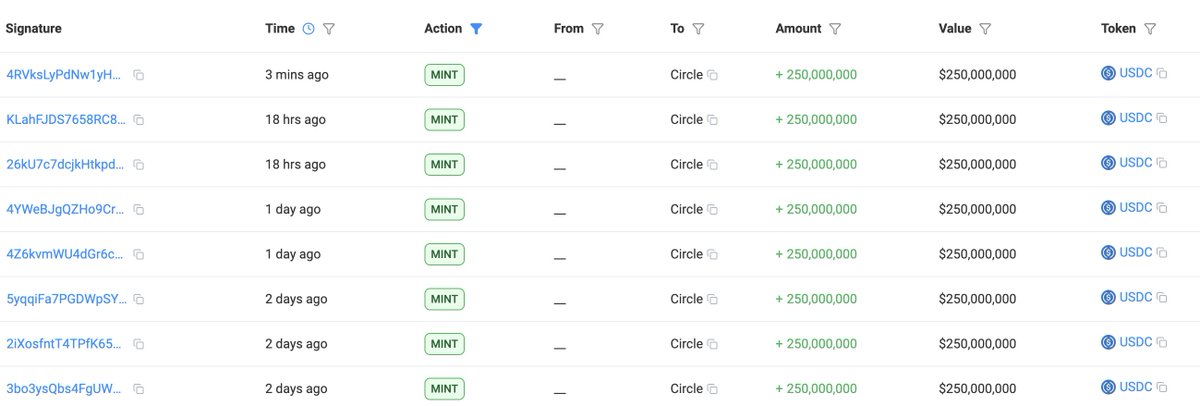Screen dimensions: 1200x406
Task: Copy signature 5yqqiFa7PGDWpSY icon
Action: tap(139, 299)
